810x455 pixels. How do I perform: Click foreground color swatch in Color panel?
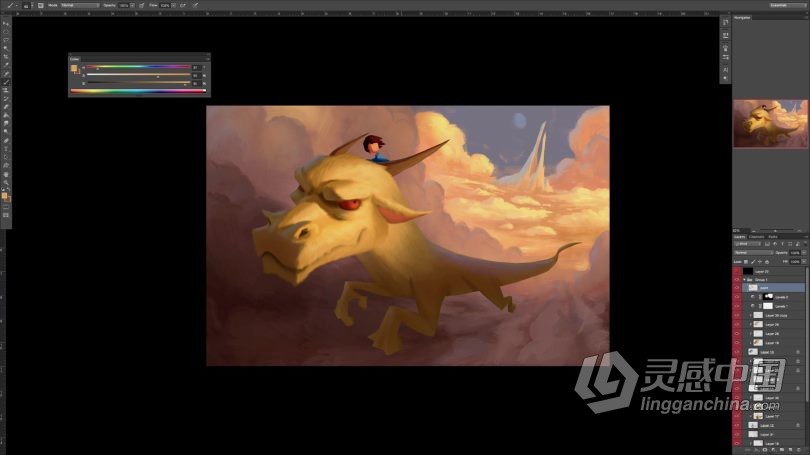pyautogui.click(x=74, y=68)
